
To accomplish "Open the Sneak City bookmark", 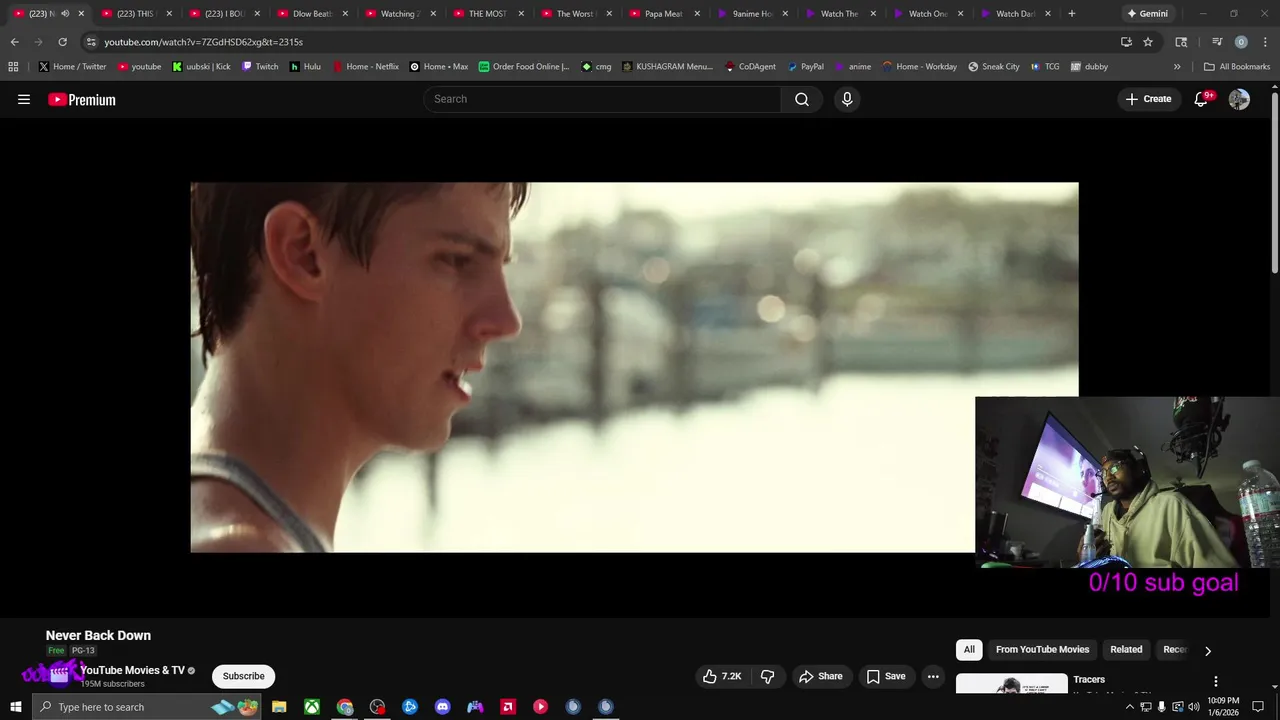I will pos(994,67).
